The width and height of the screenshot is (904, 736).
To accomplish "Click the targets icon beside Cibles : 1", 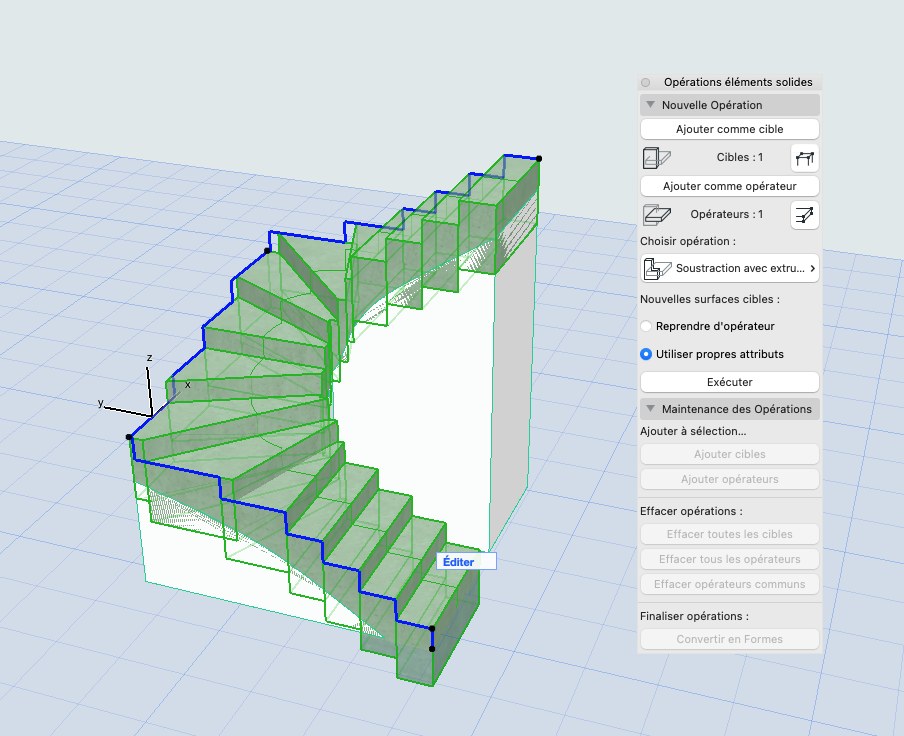I will (657, 157).
